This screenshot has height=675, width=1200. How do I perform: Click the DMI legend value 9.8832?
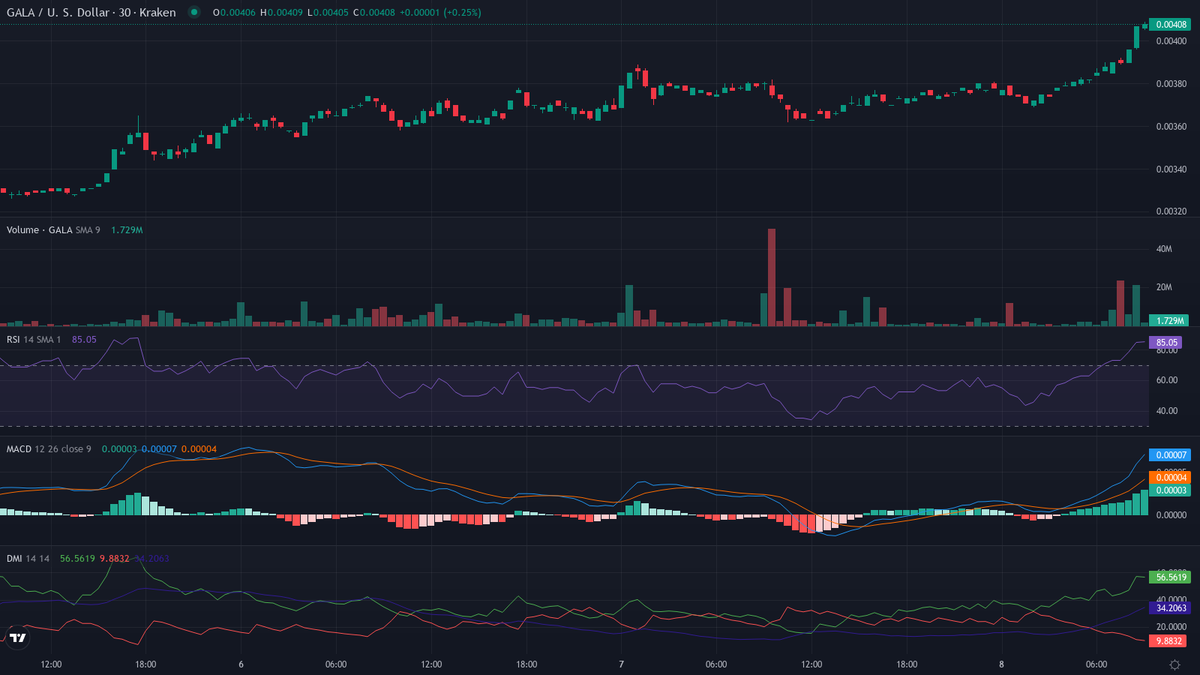(x=115, y=558)
